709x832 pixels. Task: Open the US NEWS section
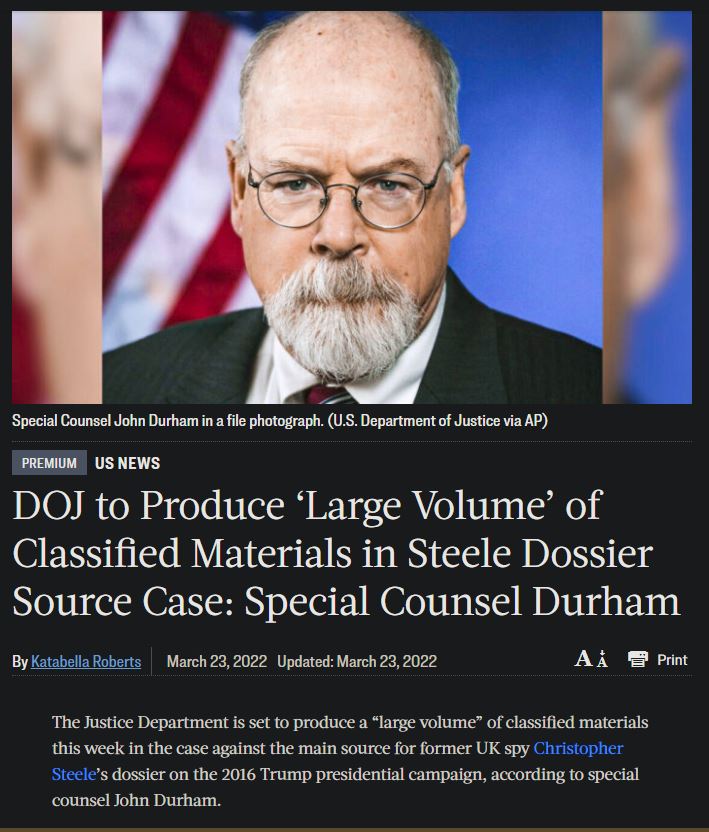[x=127, y=463]
